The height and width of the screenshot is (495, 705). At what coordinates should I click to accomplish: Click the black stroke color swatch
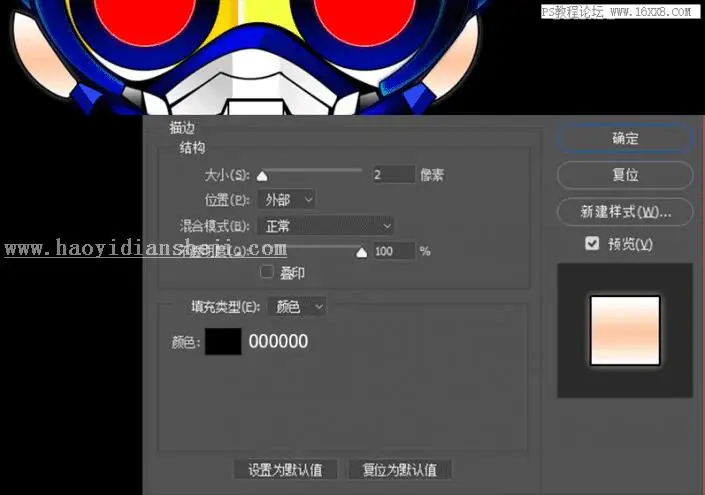point(223,342)
